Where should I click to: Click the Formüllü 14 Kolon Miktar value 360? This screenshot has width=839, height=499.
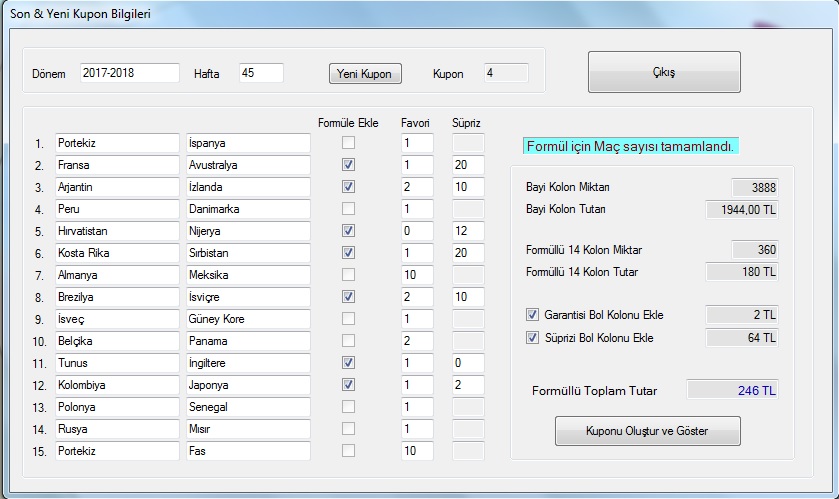click(x=755, y=250)
